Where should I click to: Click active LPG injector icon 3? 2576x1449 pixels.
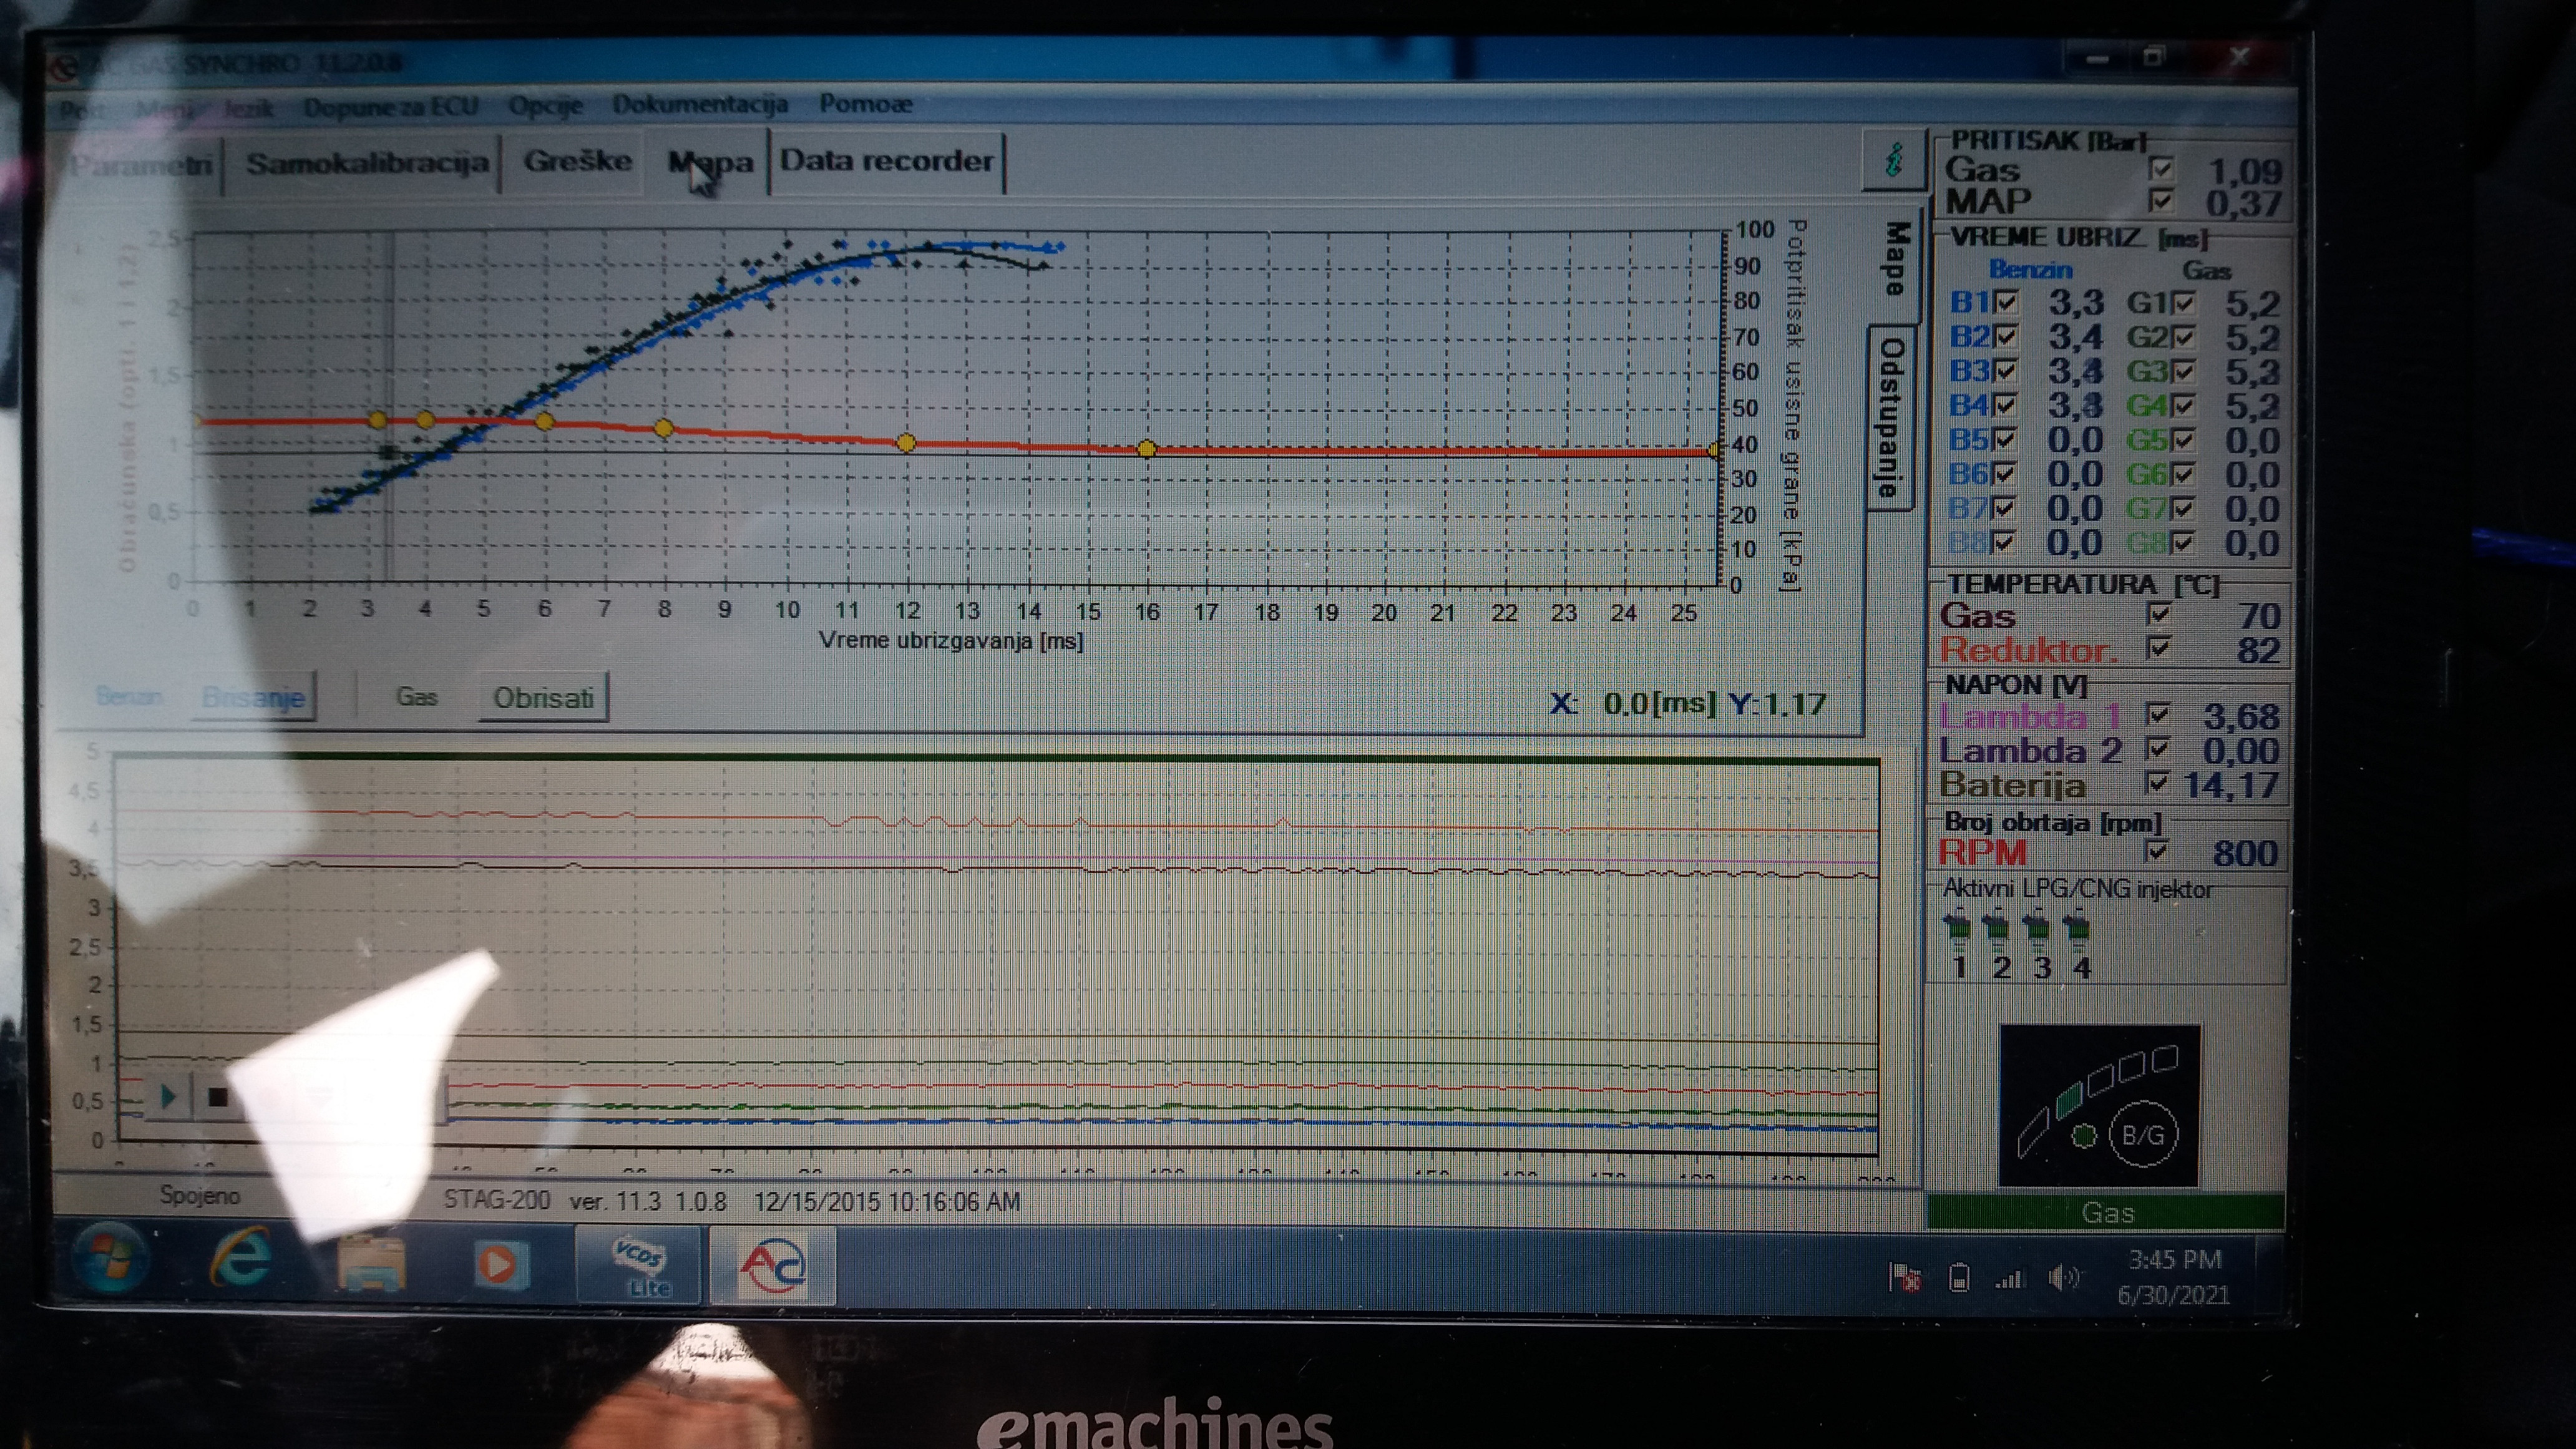point(2037,930)
